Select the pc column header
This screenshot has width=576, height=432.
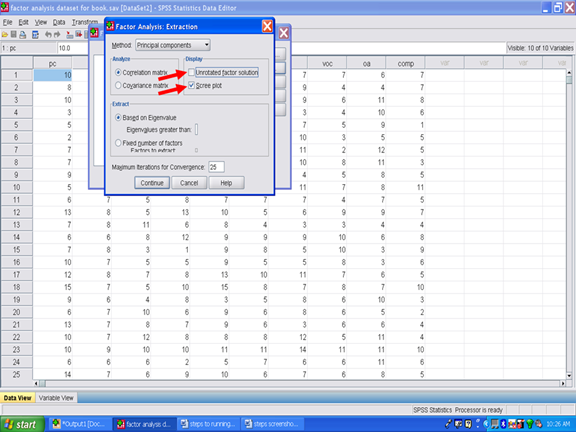53,64
